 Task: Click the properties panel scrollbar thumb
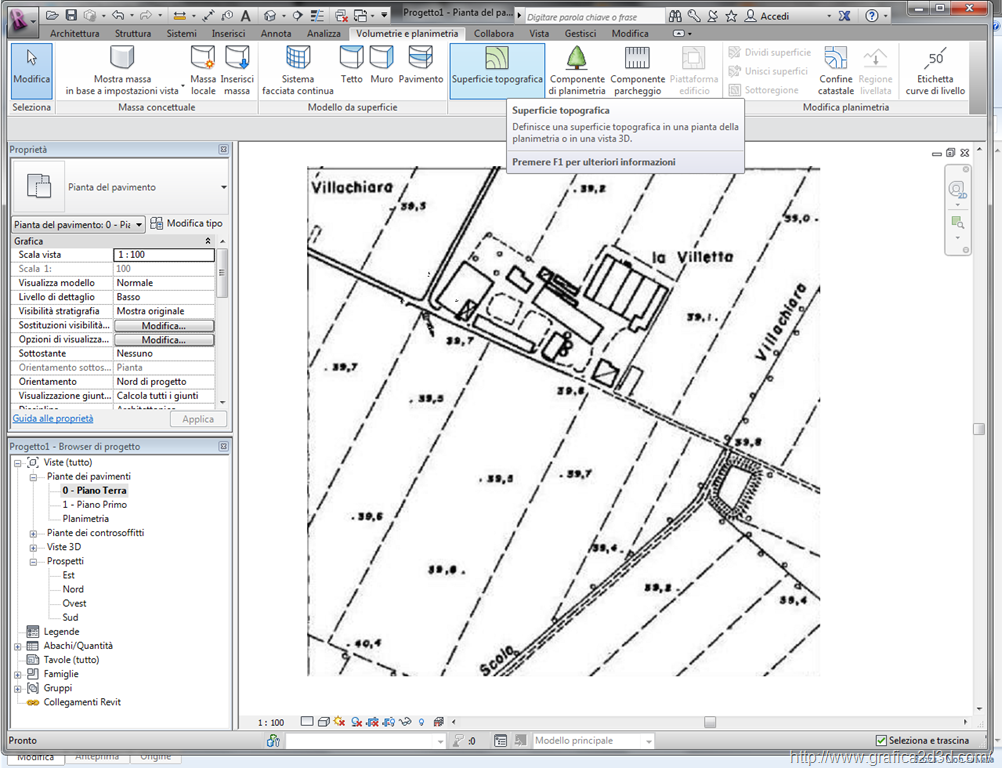(222, 273)
